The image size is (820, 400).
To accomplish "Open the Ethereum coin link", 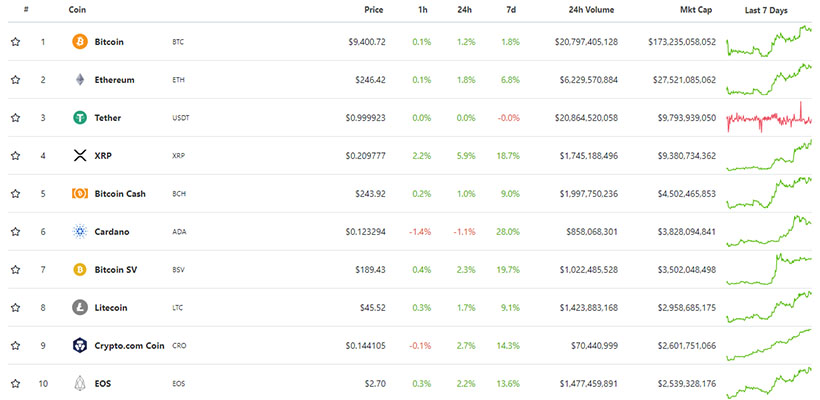I will pos(114,80).
